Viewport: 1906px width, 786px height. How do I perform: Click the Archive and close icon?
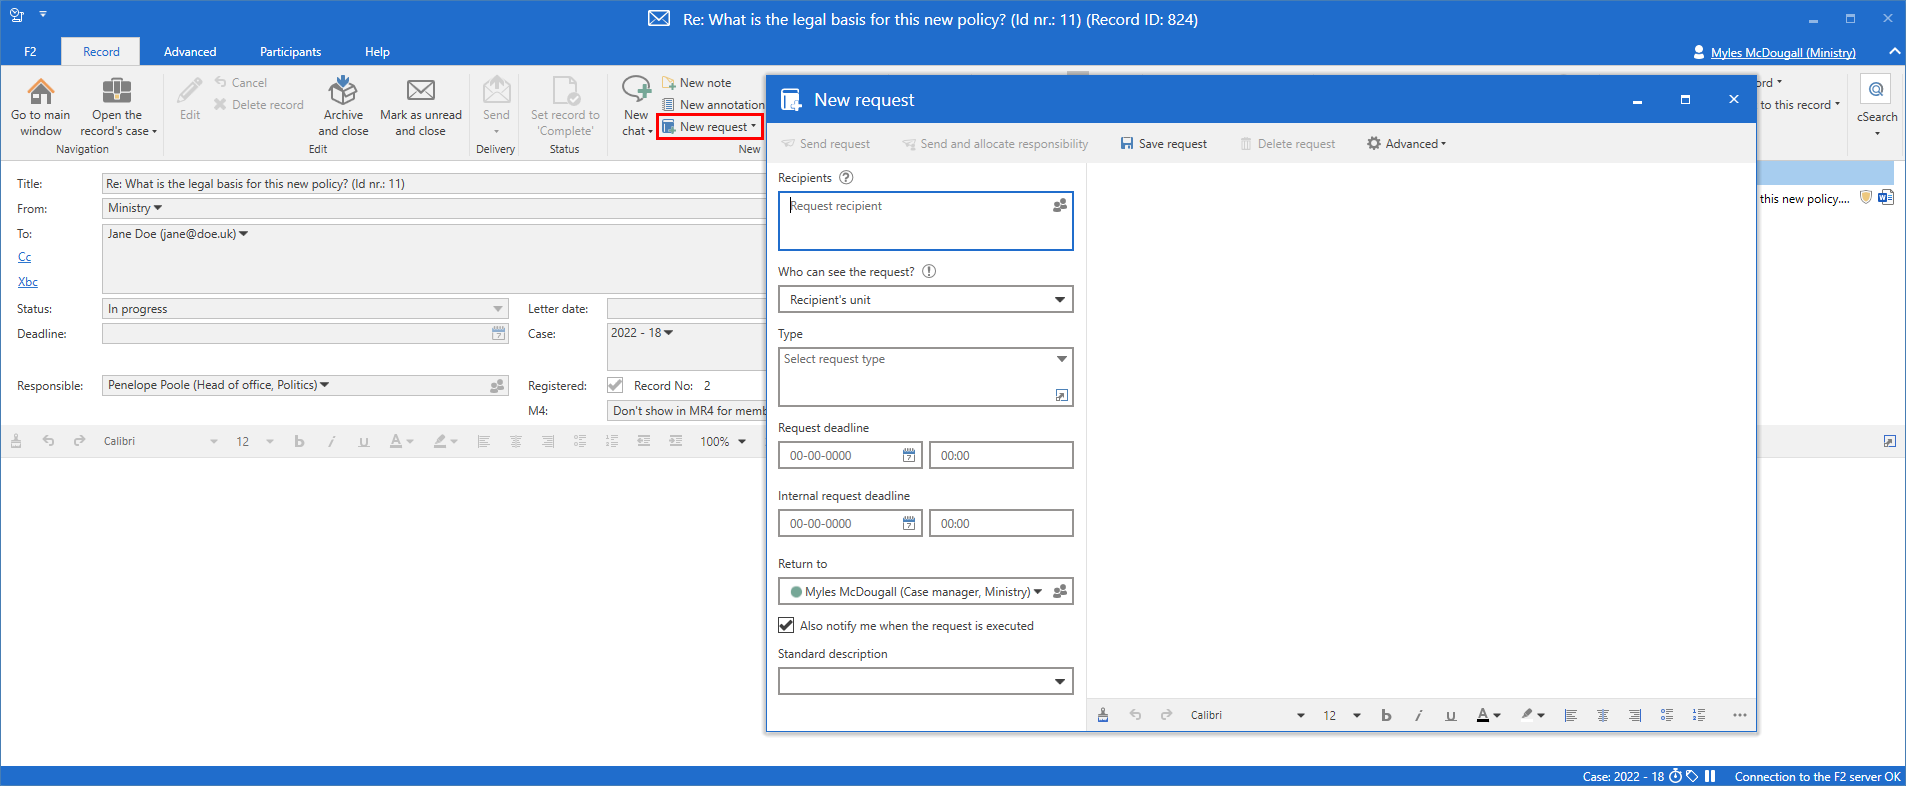click(343, 91)
